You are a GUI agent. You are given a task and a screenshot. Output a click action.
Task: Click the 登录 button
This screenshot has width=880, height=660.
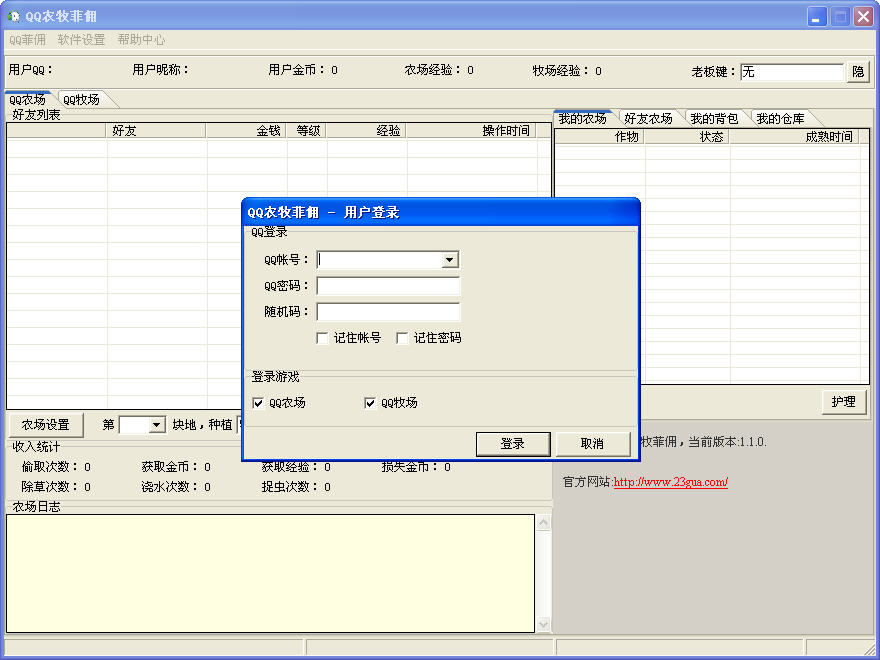513,444
